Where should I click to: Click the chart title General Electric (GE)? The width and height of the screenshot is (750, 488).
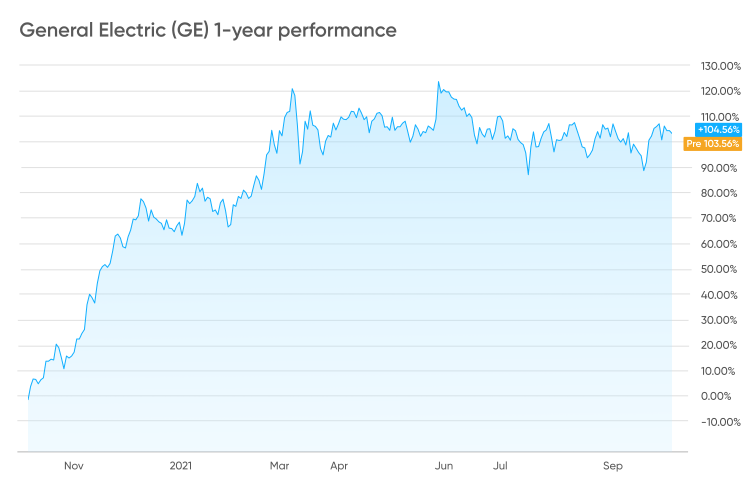[114, 30]
